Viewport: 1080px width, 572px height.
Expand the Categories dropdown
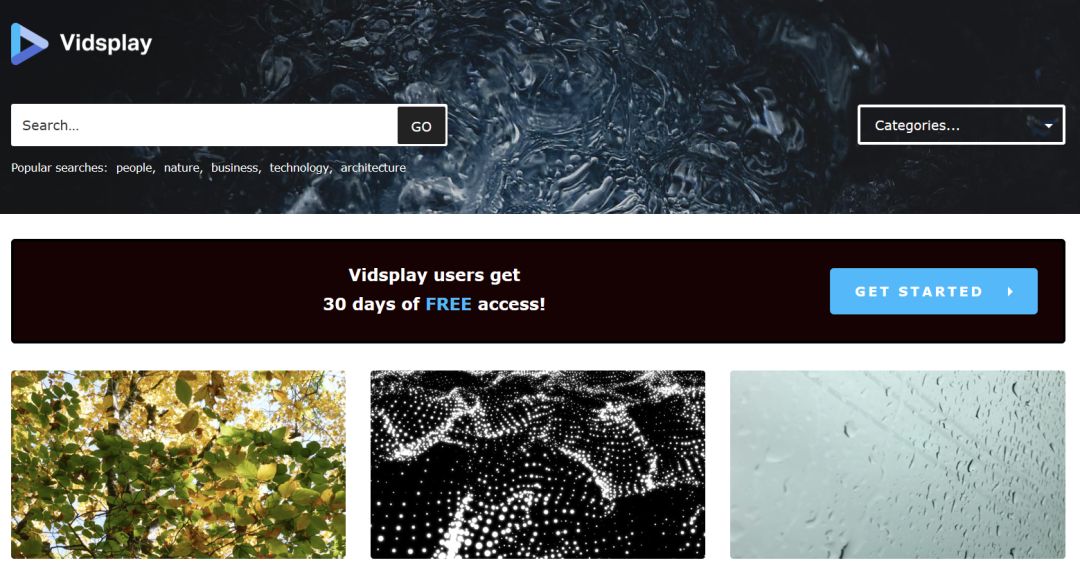961,125
